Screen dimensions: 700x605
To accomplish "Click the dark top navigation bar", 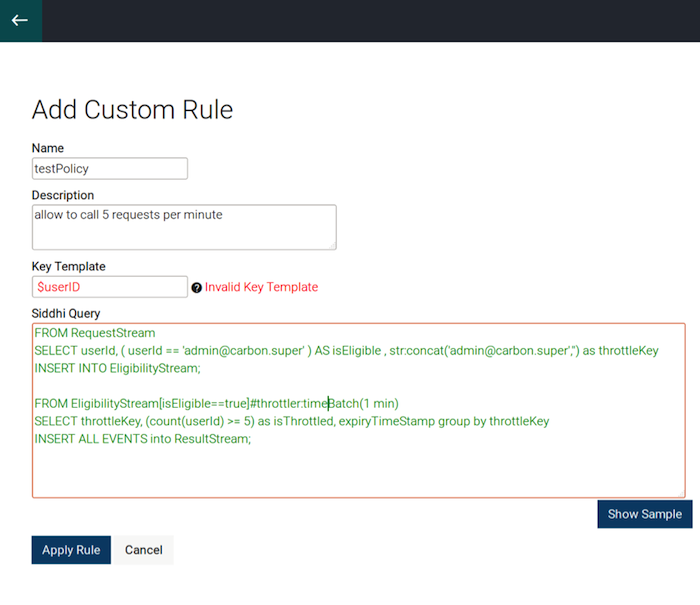I will [x=371, y=21].
